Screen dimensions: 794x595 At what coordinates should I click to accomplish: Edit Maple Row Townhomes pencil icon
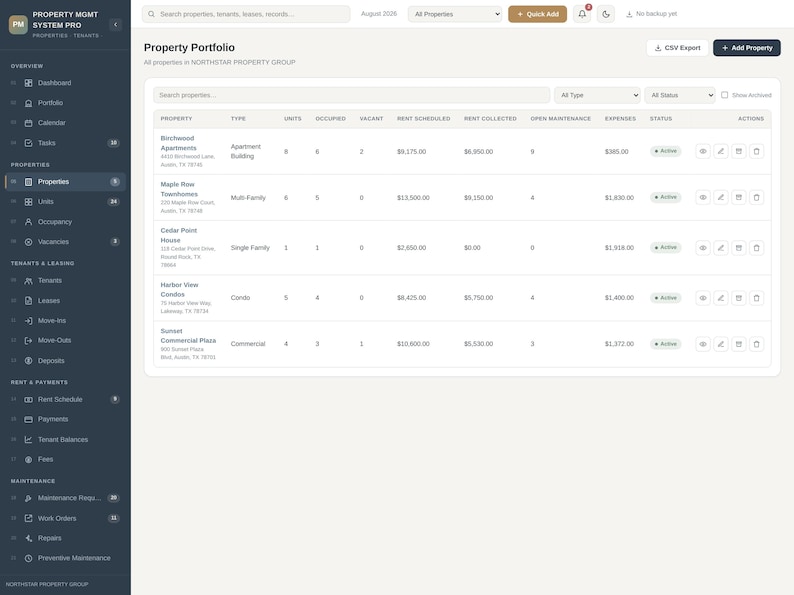click(721, 197)
